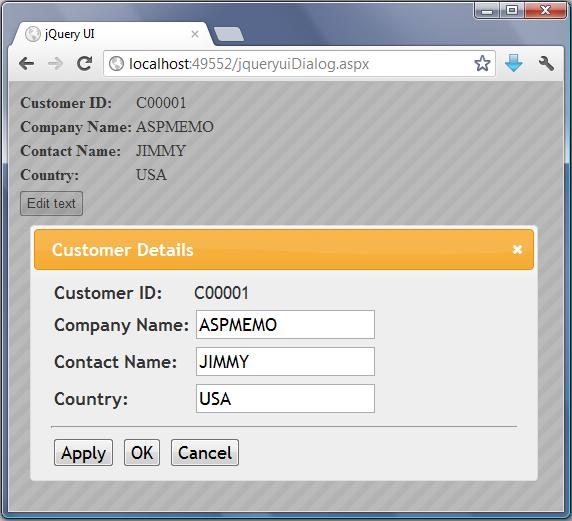Click the Customer ID label in dialog
The image size is (572, 521).
(x=108, y=293)
